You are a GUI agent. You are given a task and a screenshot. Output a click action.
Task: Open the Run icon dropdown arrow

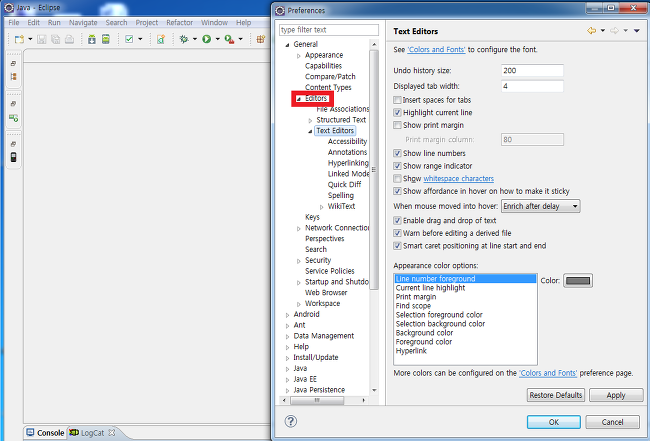pos(217,39)
